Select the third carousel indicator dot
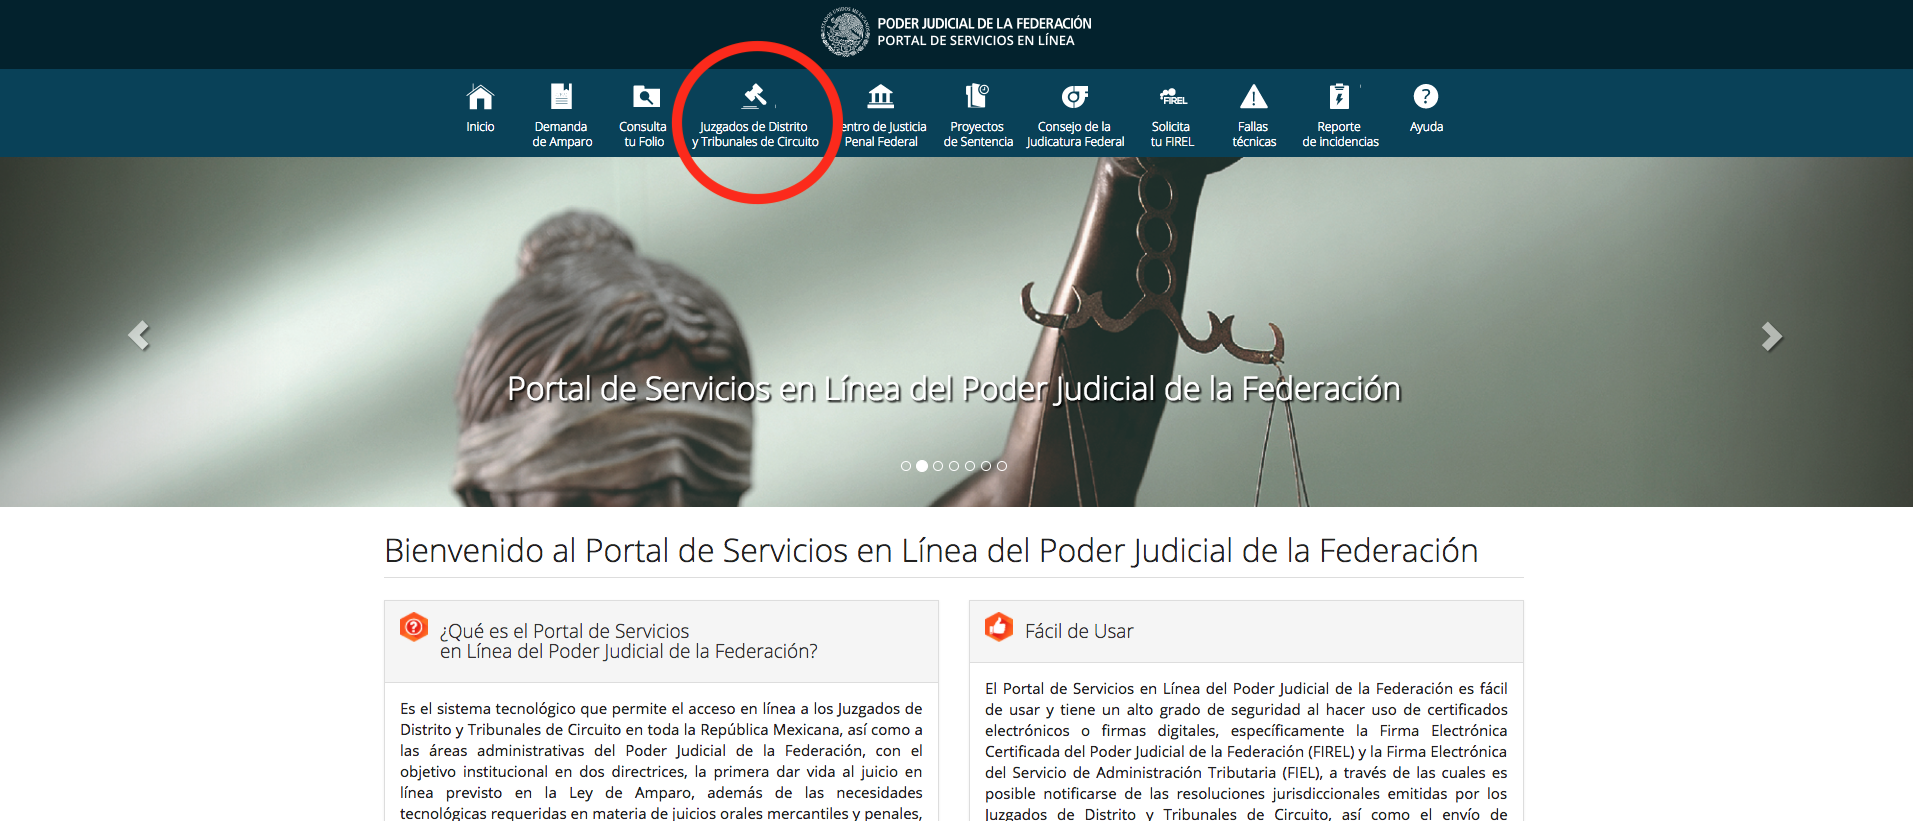This screenshot has height=821, width=1913. coord(938,466)
